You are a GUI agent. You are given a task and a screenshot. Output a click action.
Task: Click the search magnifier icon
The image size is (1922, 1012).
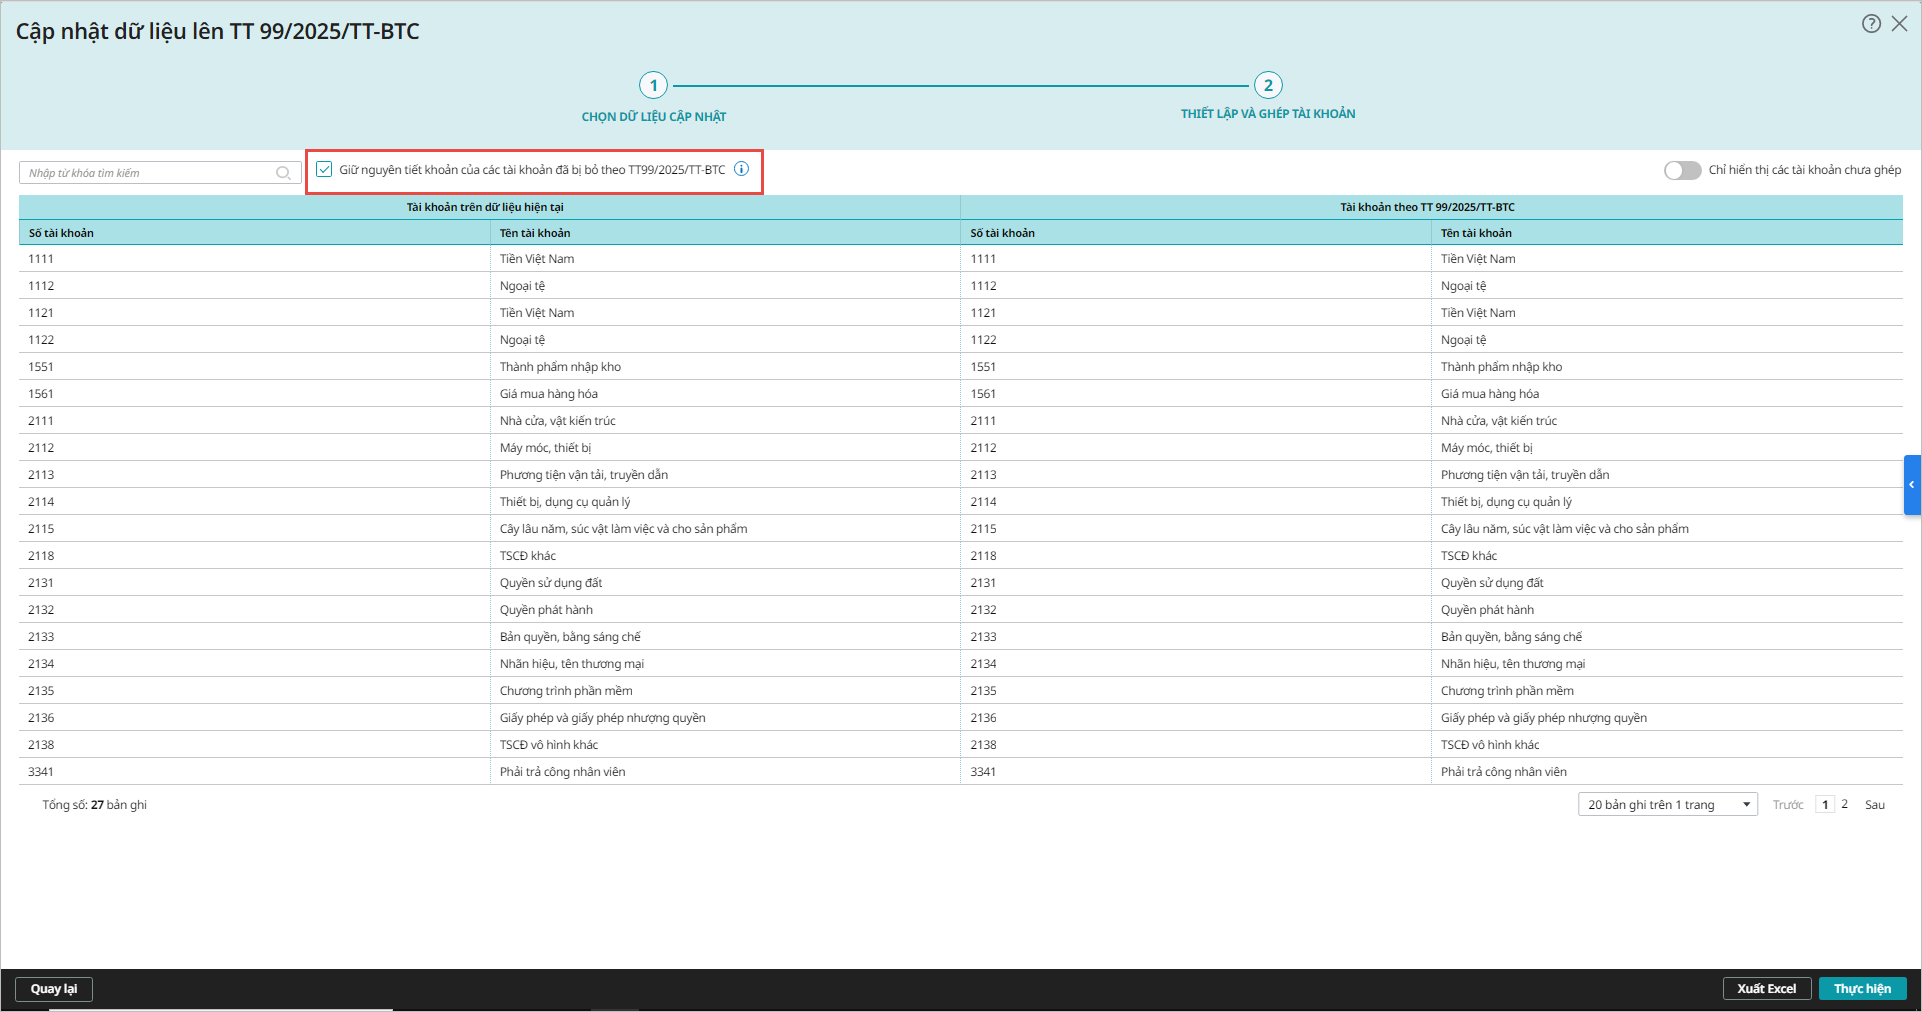tap(283, 173)
